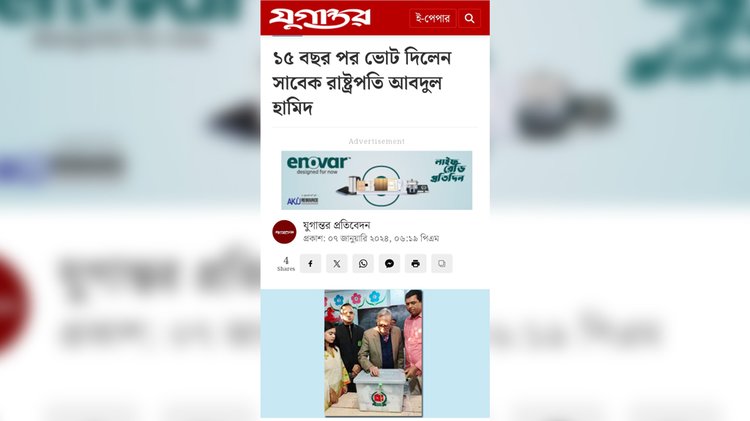750x421 pixels.
Task: Click the round Jugantor author avatar
Action: tap(284, 232)
